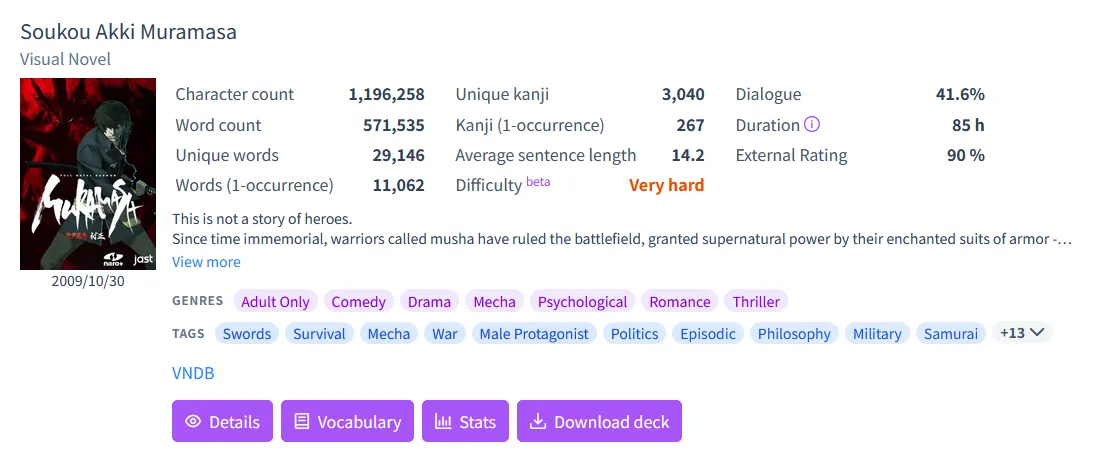Click the Swords tag
The image size is (1106, 460).
pos(247,334)
